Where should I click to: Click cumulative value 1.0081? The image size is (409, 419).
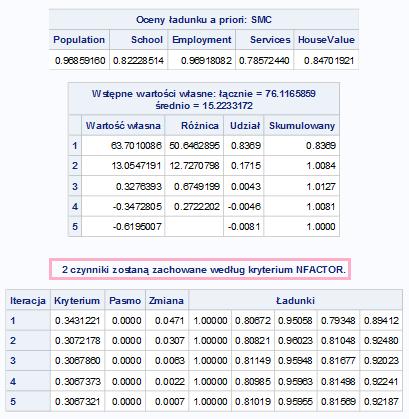(321, 206)
